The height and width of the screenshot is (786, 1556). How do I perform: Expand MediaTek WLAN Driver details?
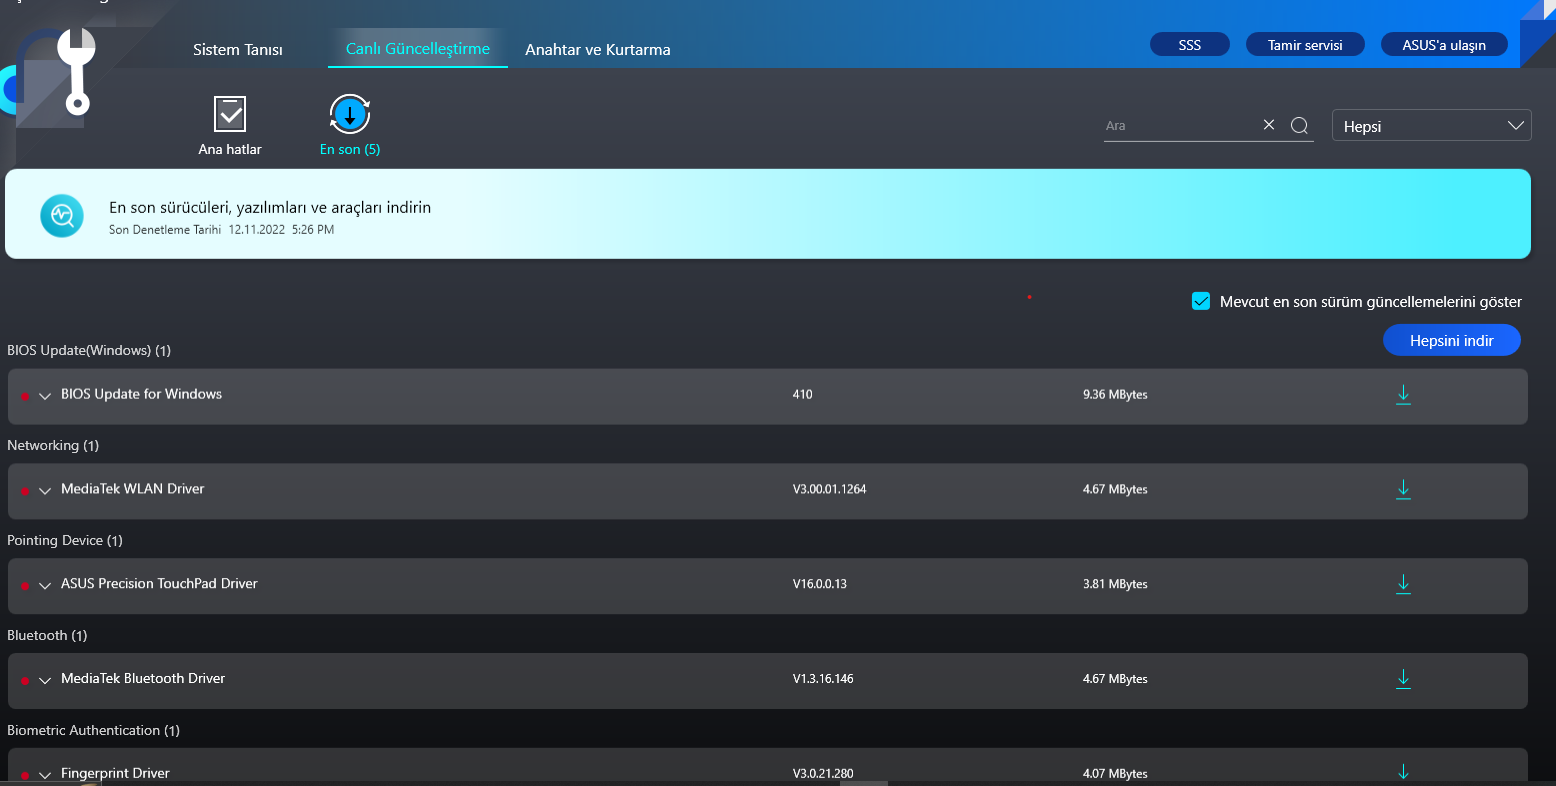pos(45,491)
